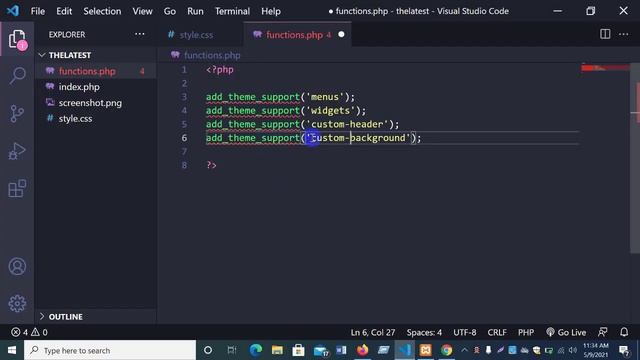The width and height of the screenshot is (640, 360).
Task: Click functions.php breadcrumb
Action: click(x=211, y=55)
